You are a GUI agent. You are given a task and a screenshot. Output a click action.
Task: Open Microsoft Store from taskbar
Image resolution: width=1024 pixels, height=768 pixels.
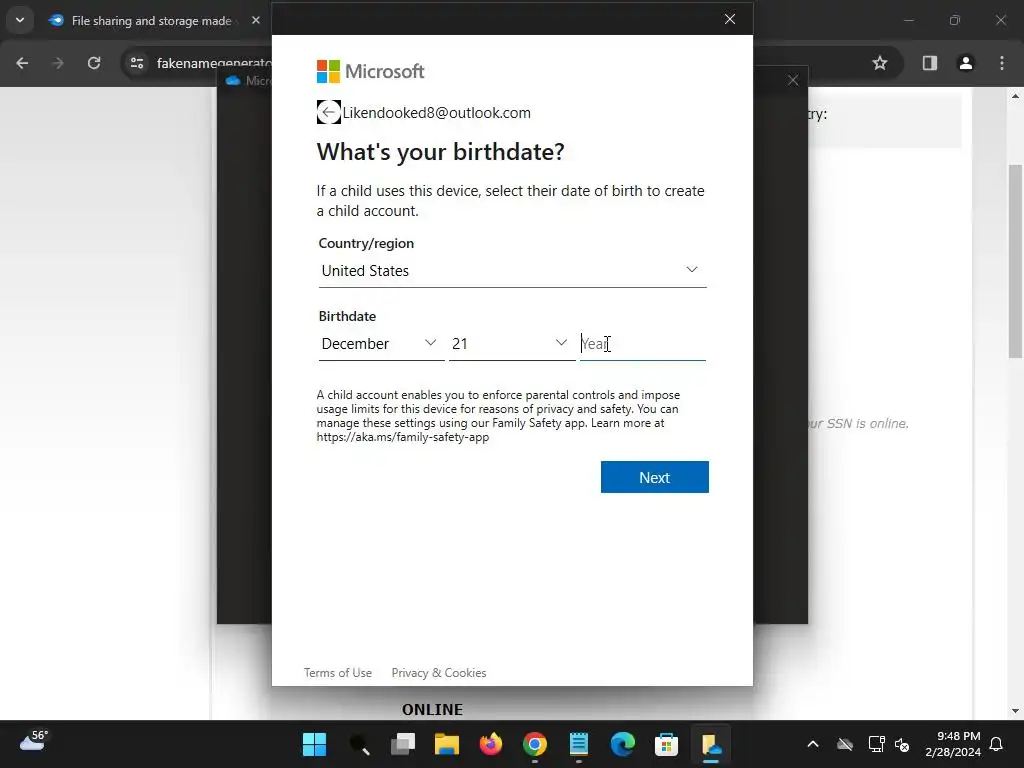coord(667,744)
